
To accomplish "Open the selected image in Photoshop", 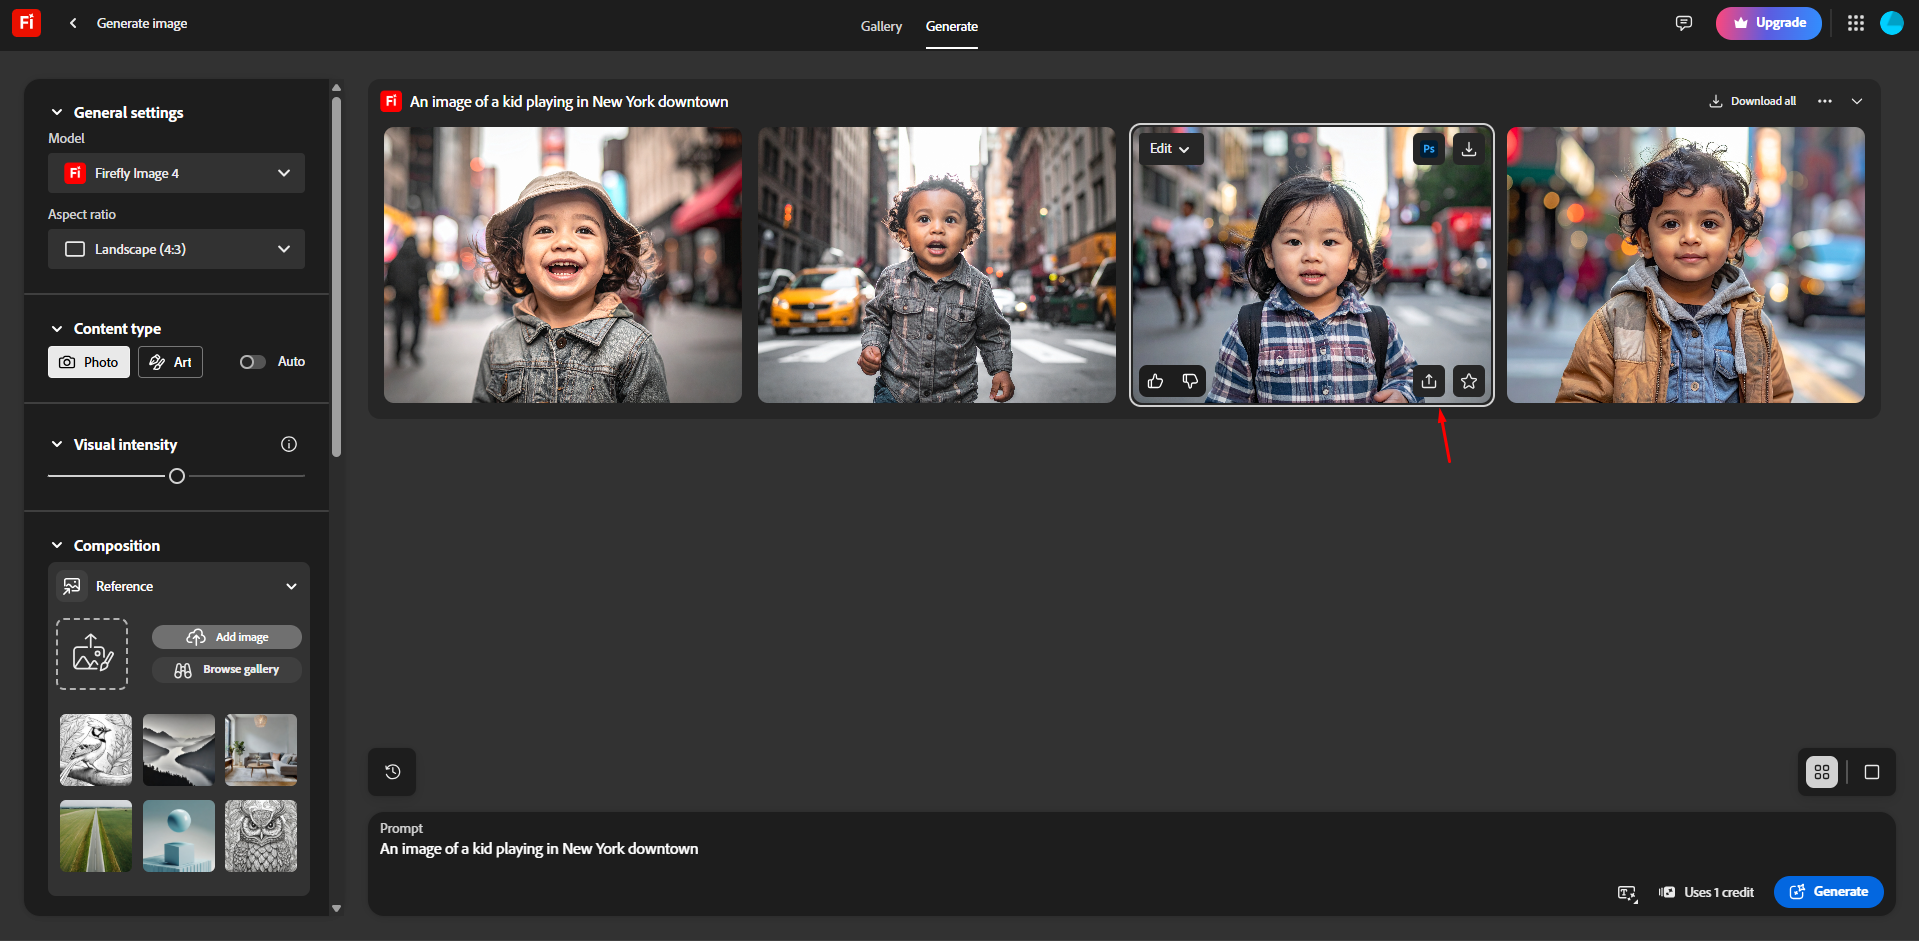I will [x=1428, y=148].
